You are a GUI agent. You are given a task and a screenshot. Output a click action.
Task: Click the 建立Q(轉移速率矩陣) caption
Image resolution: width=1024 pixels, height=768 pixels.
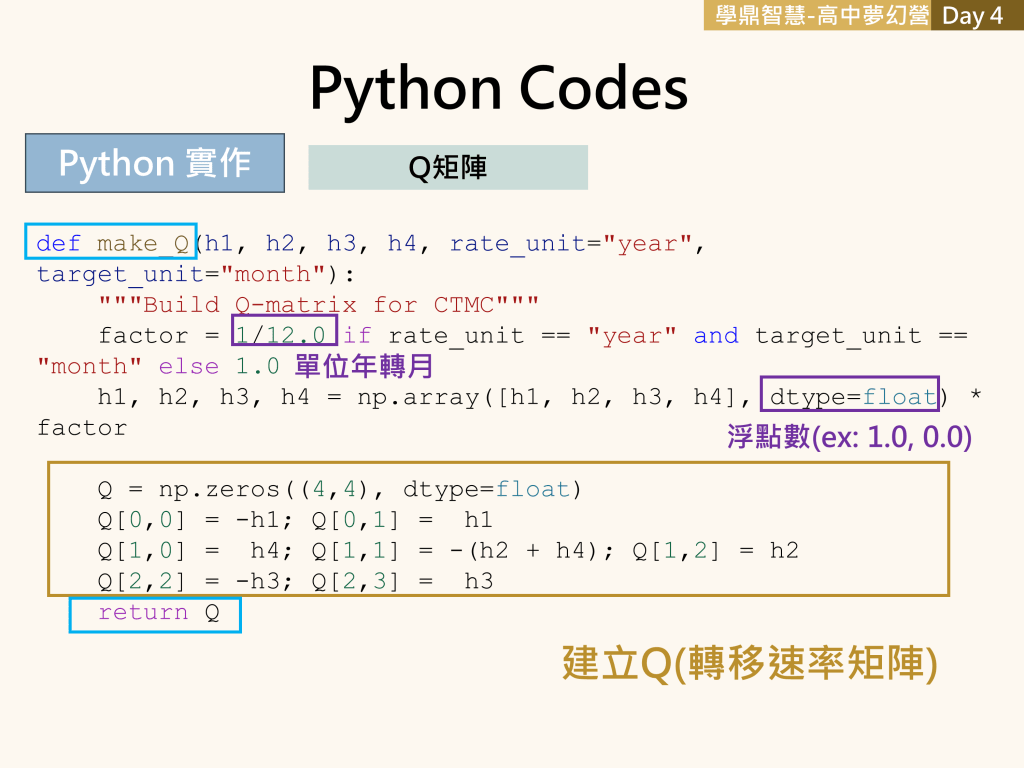pyautogui.click(x=749, y=664)
